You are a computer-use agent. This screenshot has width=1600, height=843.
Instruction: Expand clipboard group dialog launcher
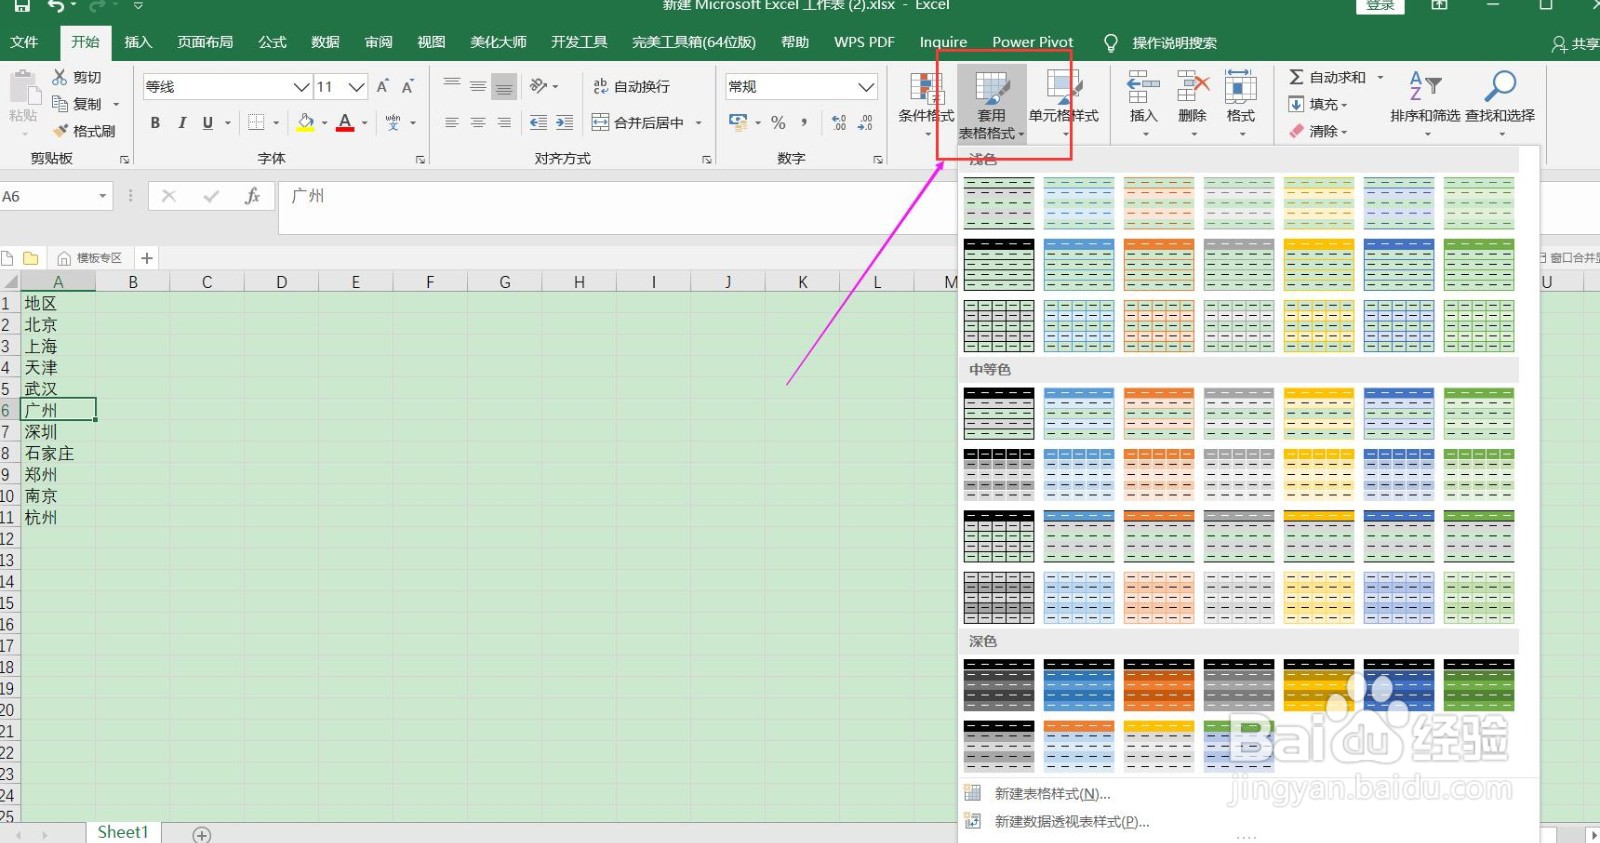(124, 160)
